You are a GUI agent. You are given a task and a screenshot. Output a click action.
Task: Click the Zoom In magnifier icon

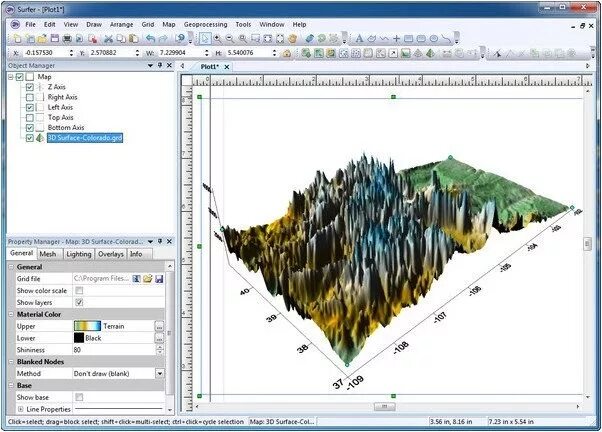217,38
